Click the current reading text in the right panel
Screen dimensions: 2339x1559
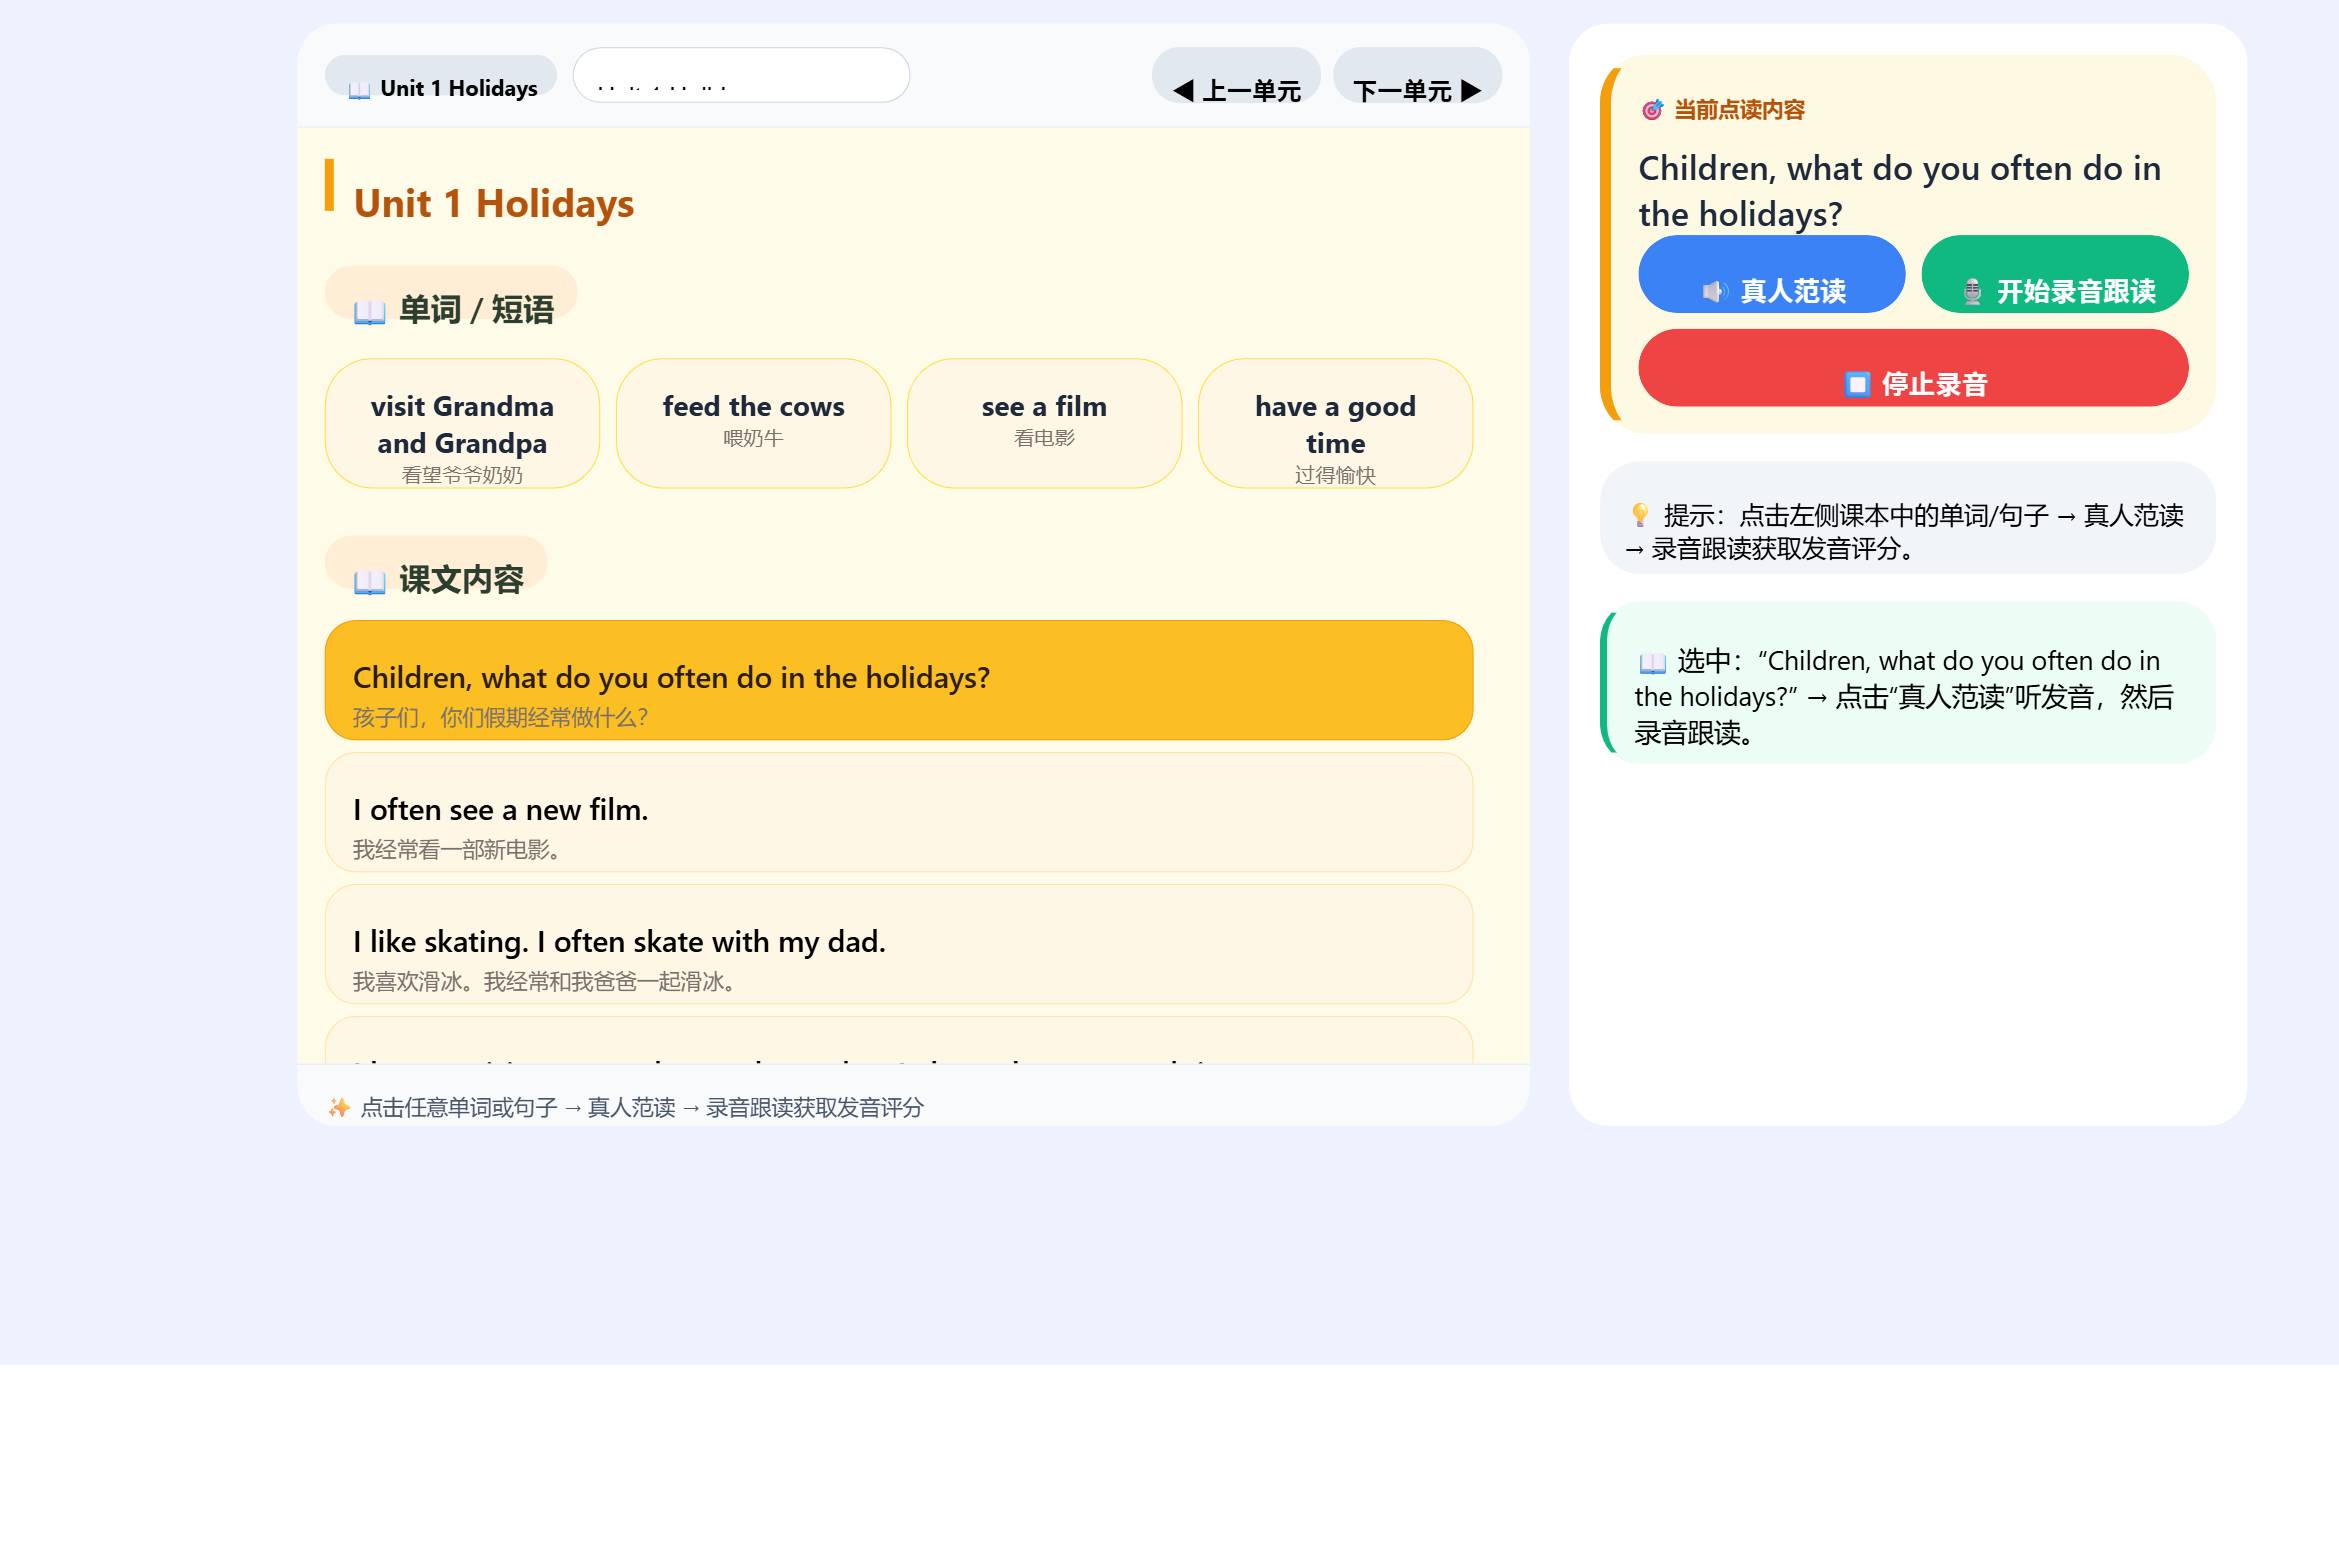[x=1899, y=191]
